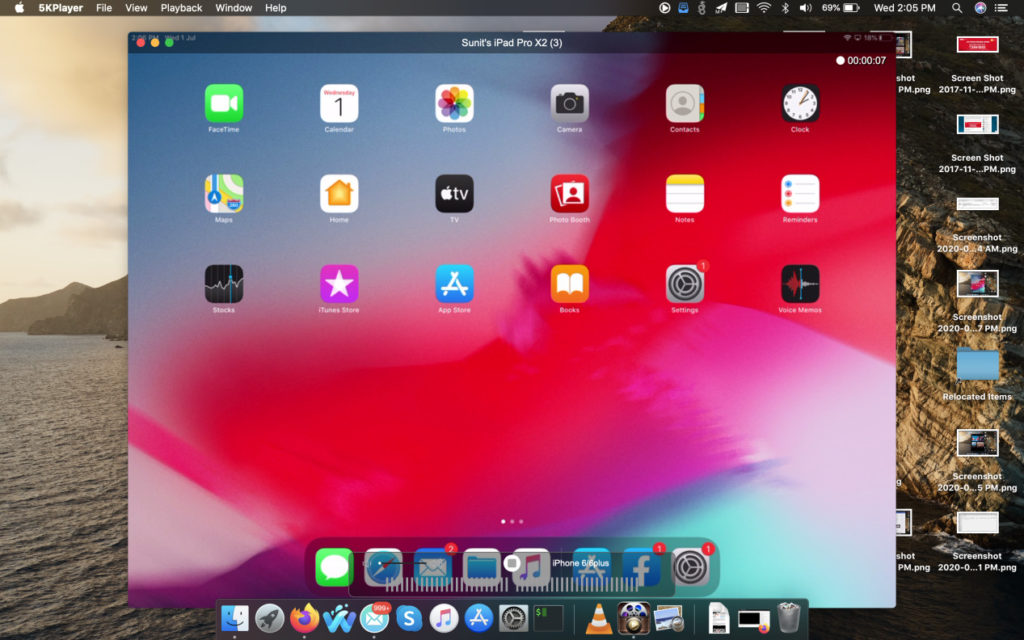
Task: Open the FaceTime app on the mirrored iPad
Action: 224,103
